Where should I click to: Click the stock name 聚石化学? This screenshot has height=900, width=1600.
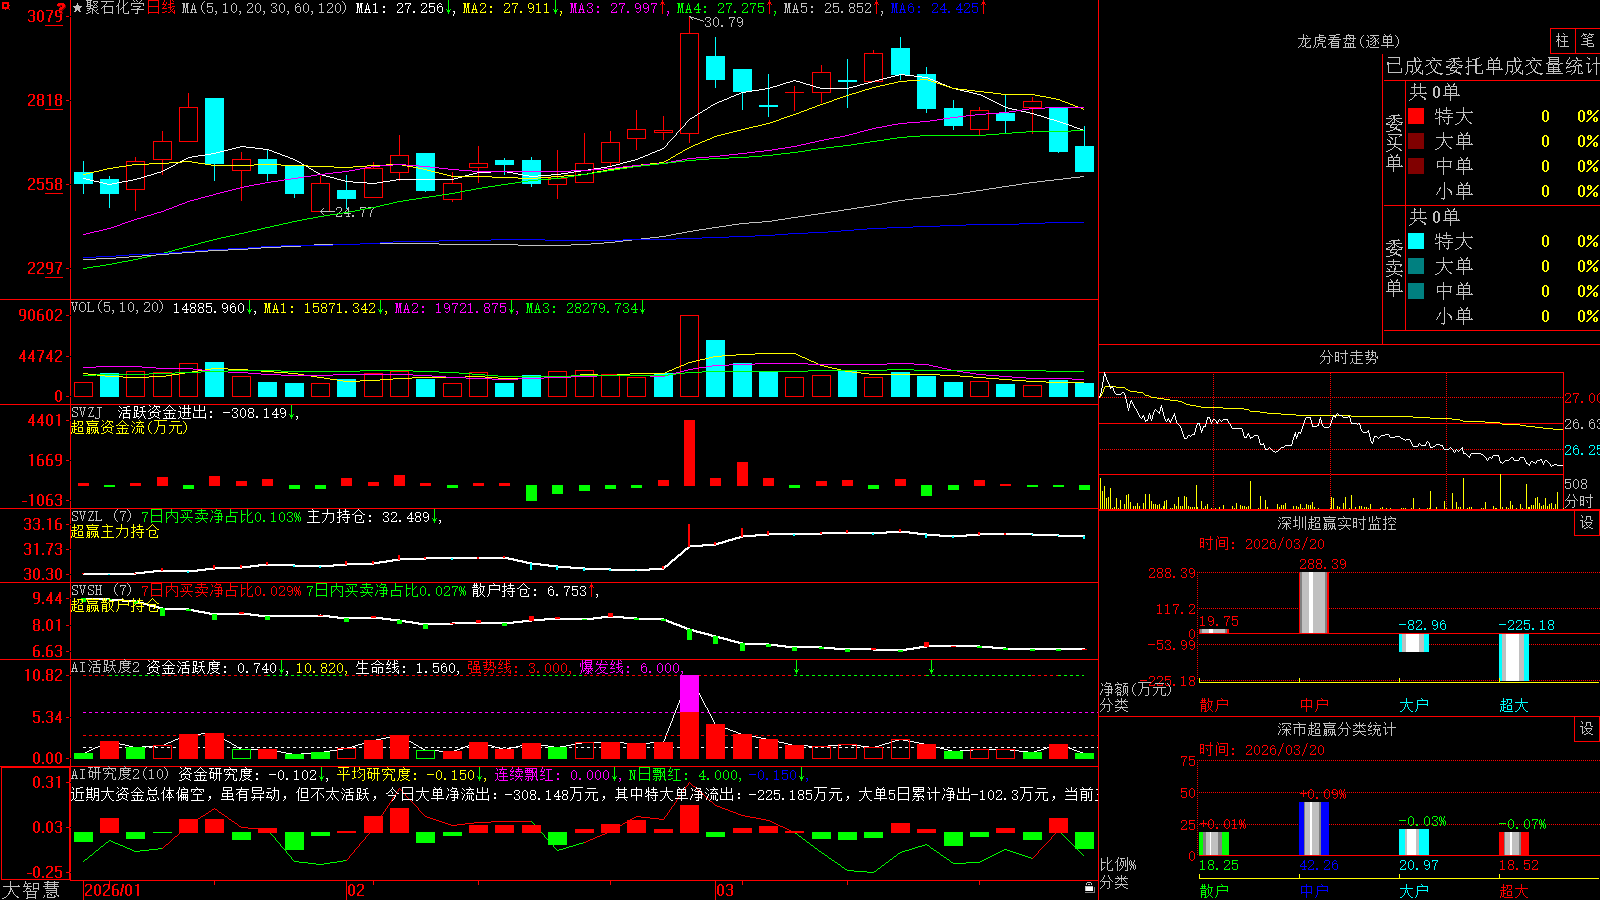coord(115,8)
